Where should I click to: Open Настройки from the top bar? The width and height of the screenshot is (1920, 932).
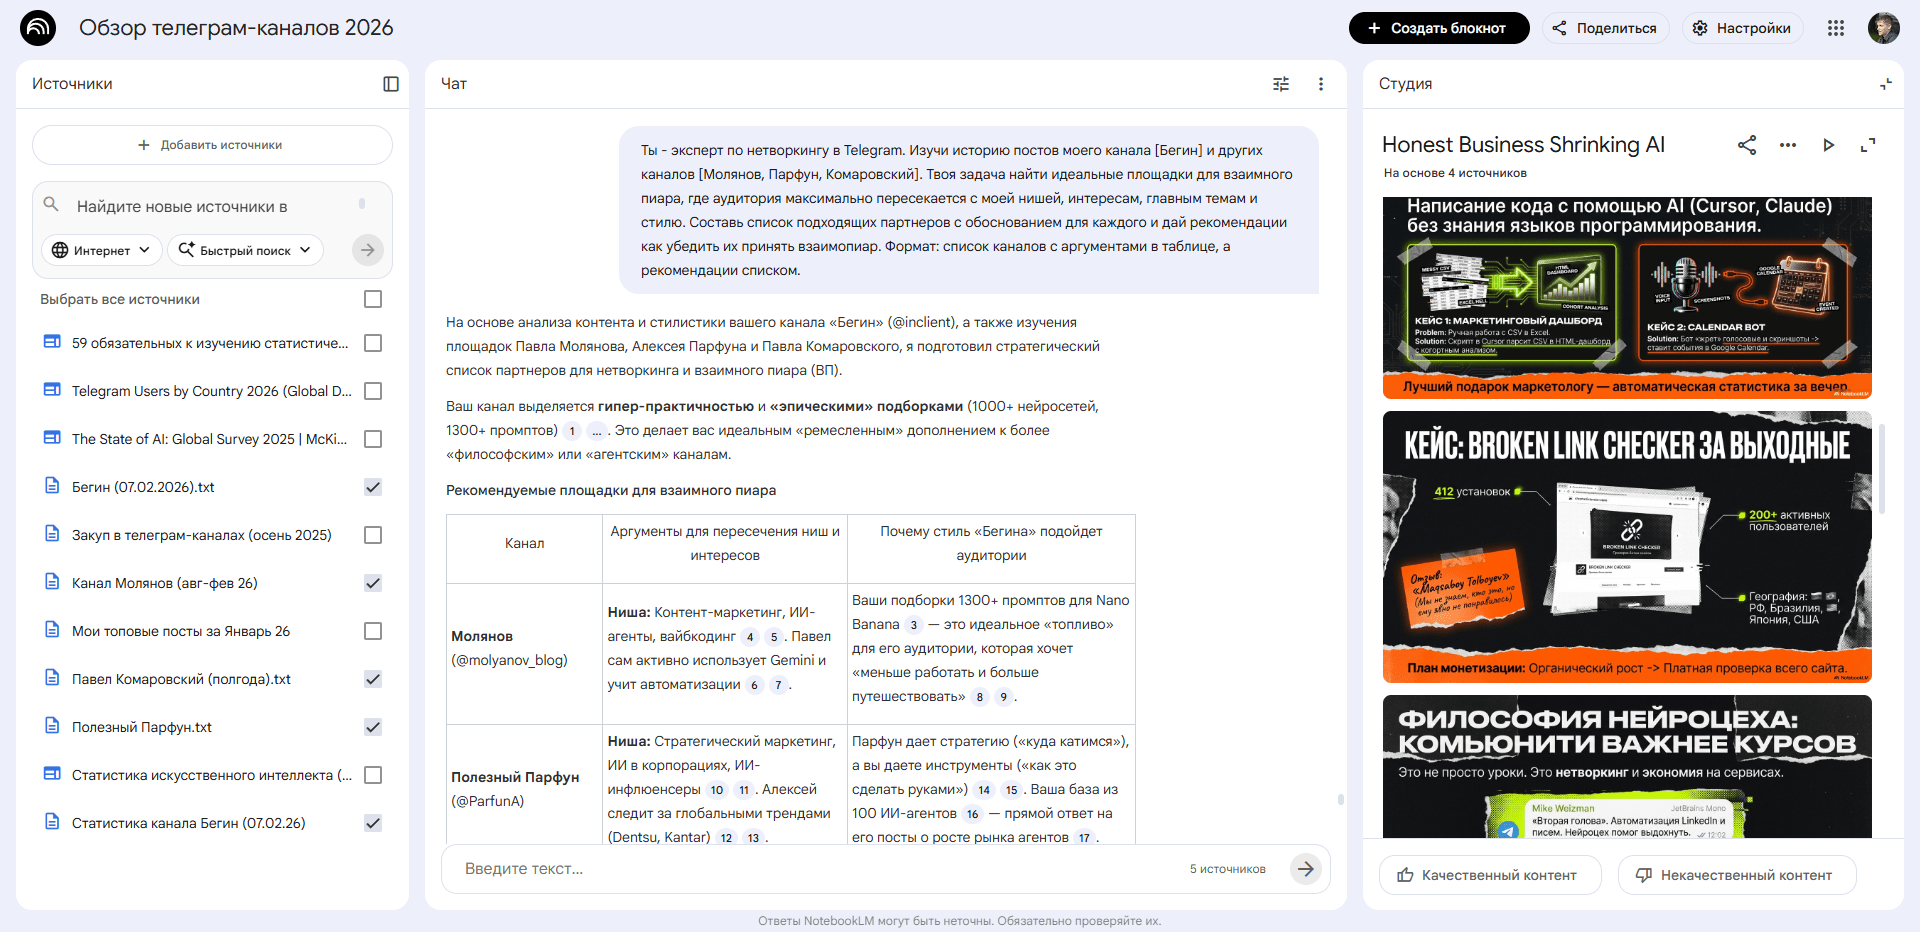tap(1742, 28)
